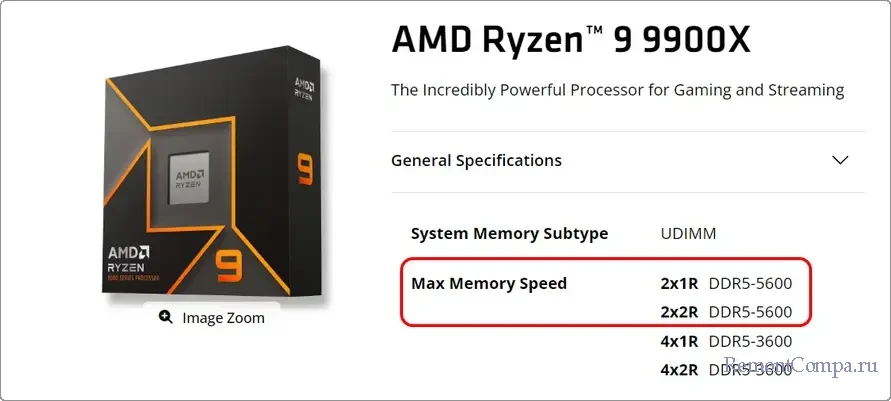Open the Image Zoom link text
The height and width of the screenshot is (401, 891).
pos(223,318)
